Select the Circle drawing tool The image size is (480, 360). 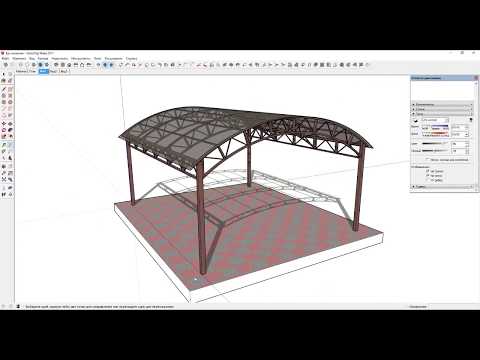point(10,102)
